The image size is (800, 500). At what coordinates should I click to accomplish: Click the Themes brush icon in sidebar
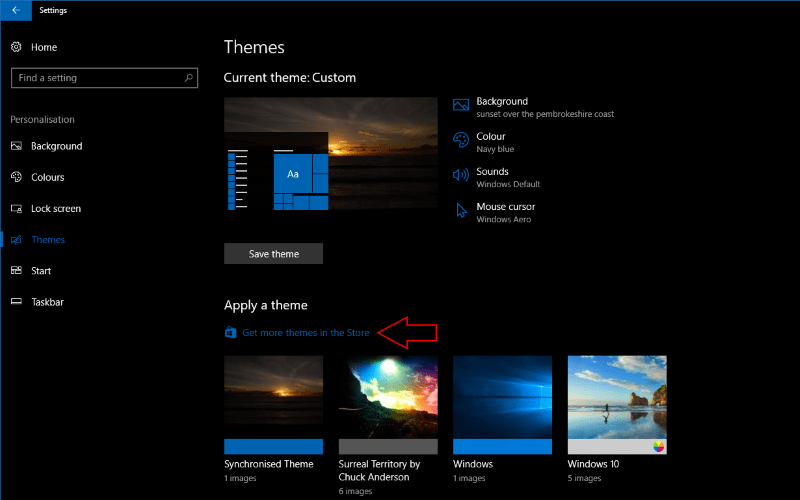pyautogui.click(x=16, y=239)
